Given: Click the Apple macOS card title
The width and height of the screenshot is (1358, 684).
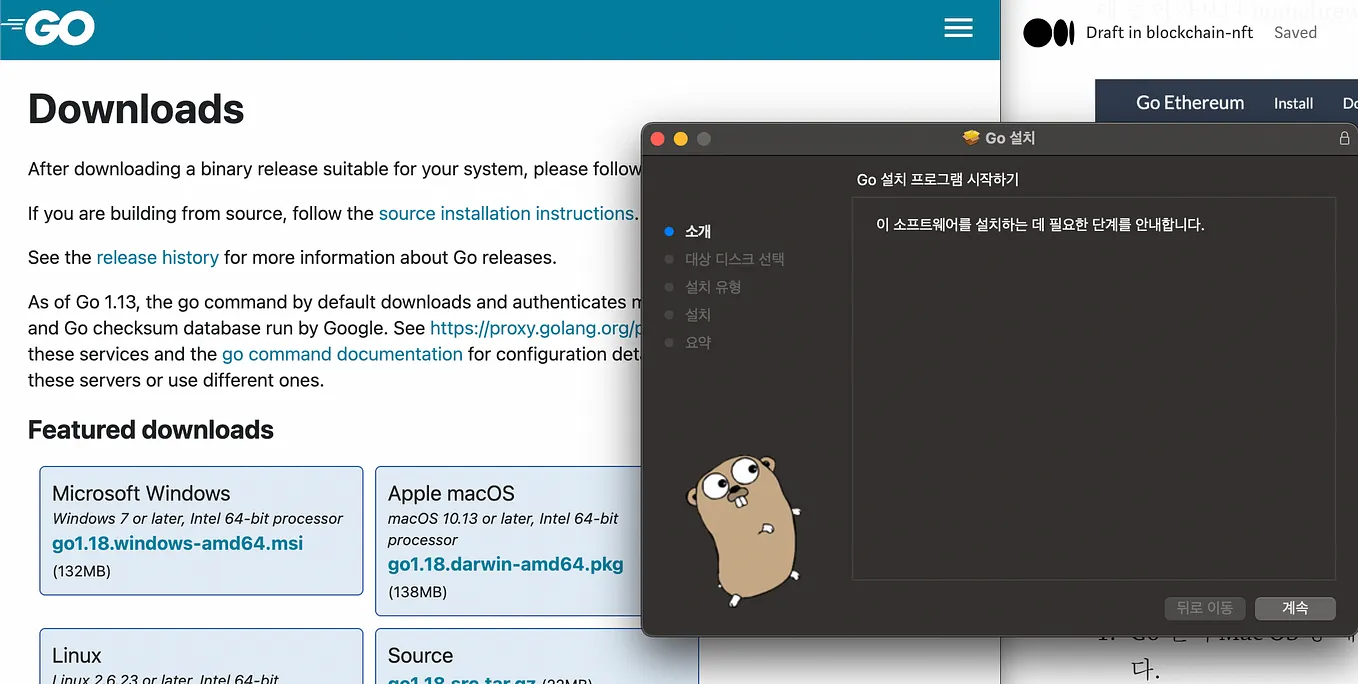Looking at the screenshot, I should [x=451, y=493].
